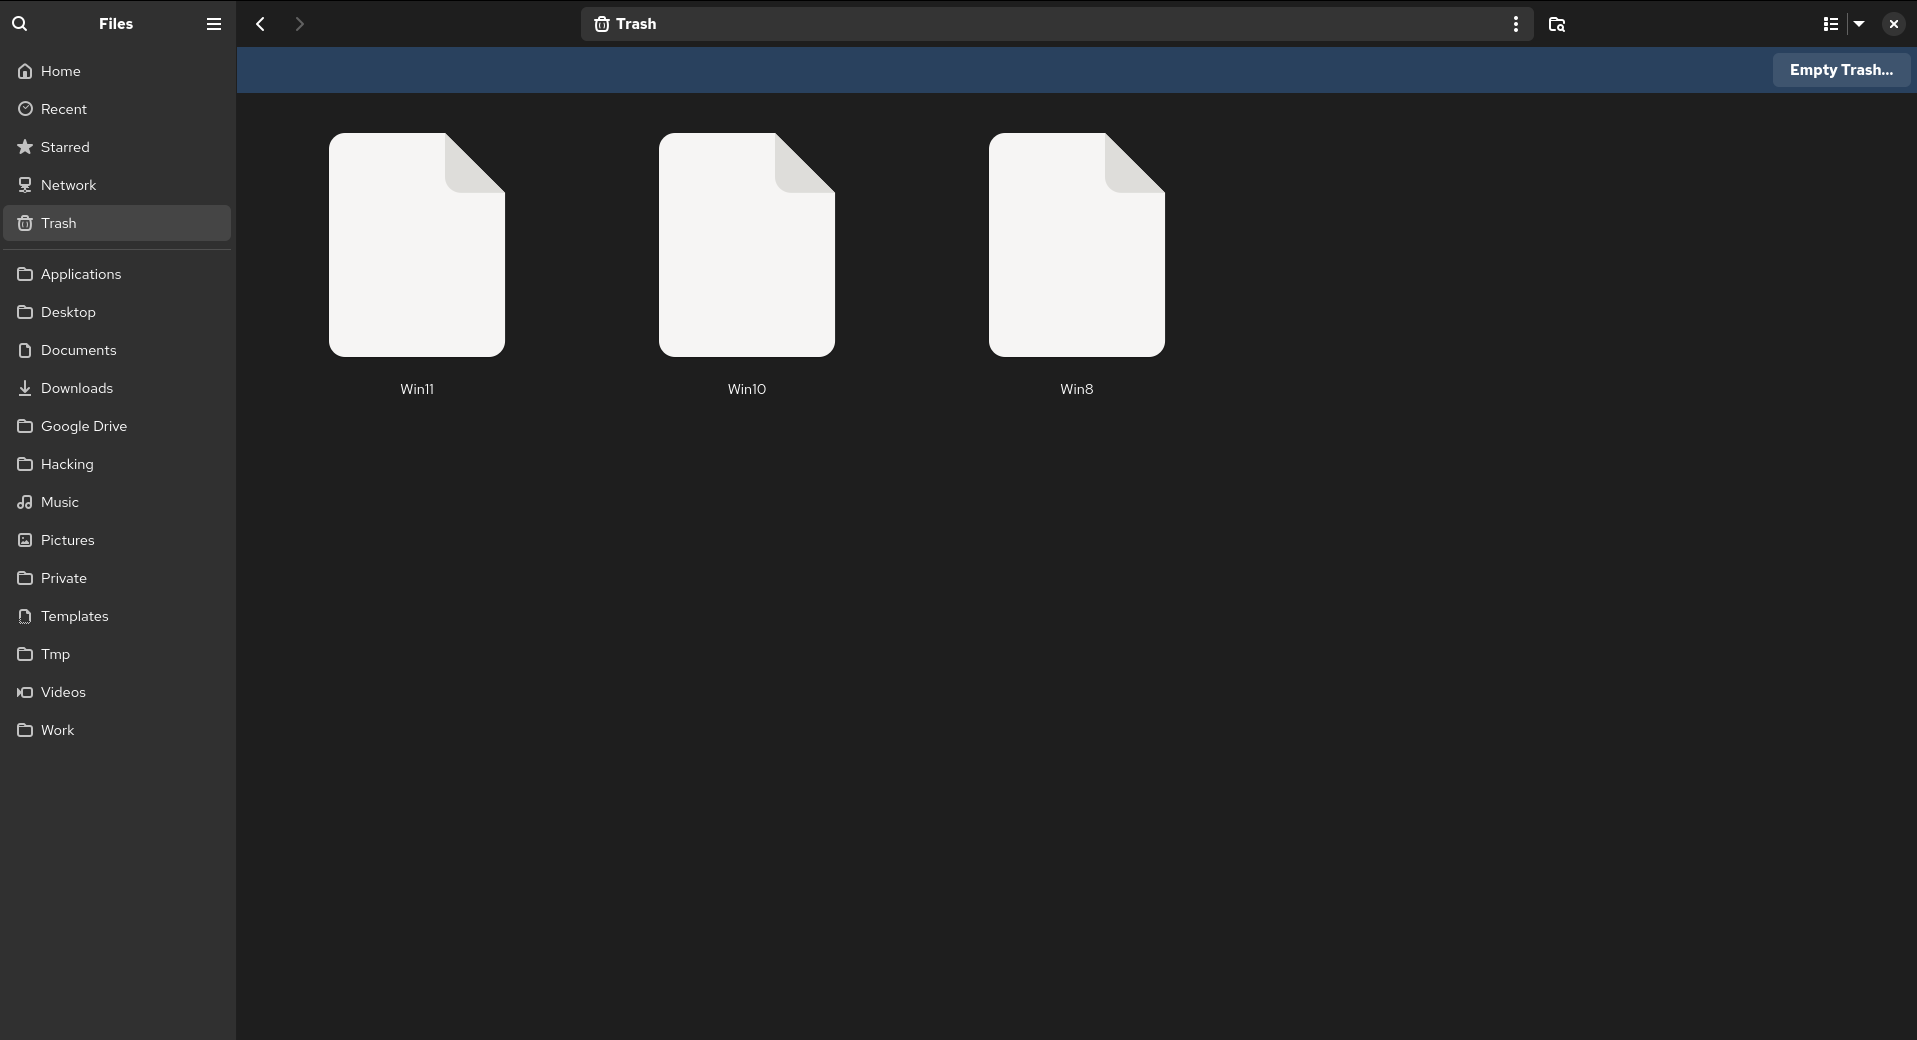Open the path bar three-dot menu

tap(1515, 24)
